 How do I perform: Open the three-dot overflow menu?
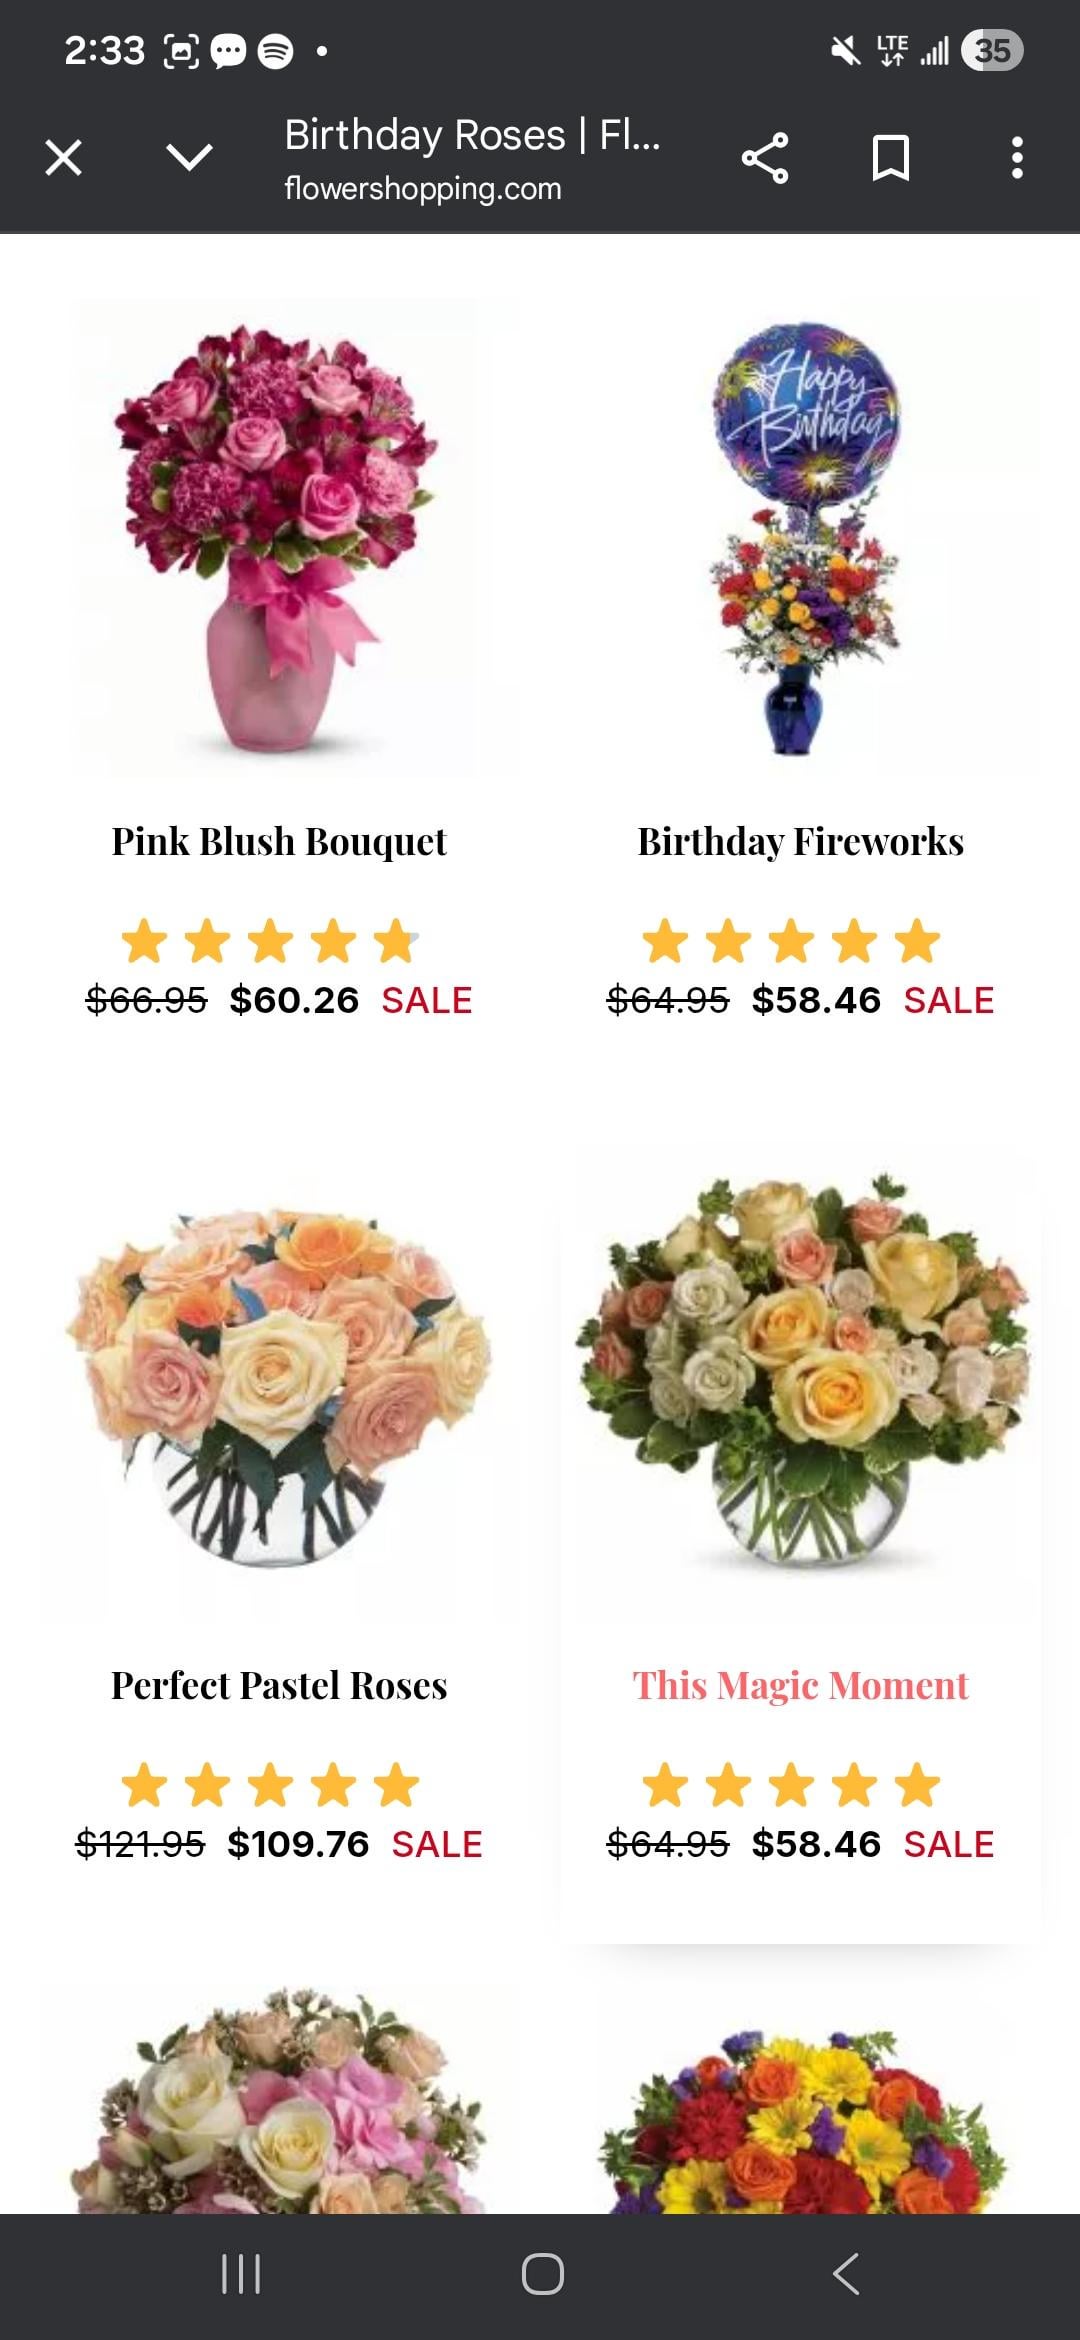click(1017, 158)
